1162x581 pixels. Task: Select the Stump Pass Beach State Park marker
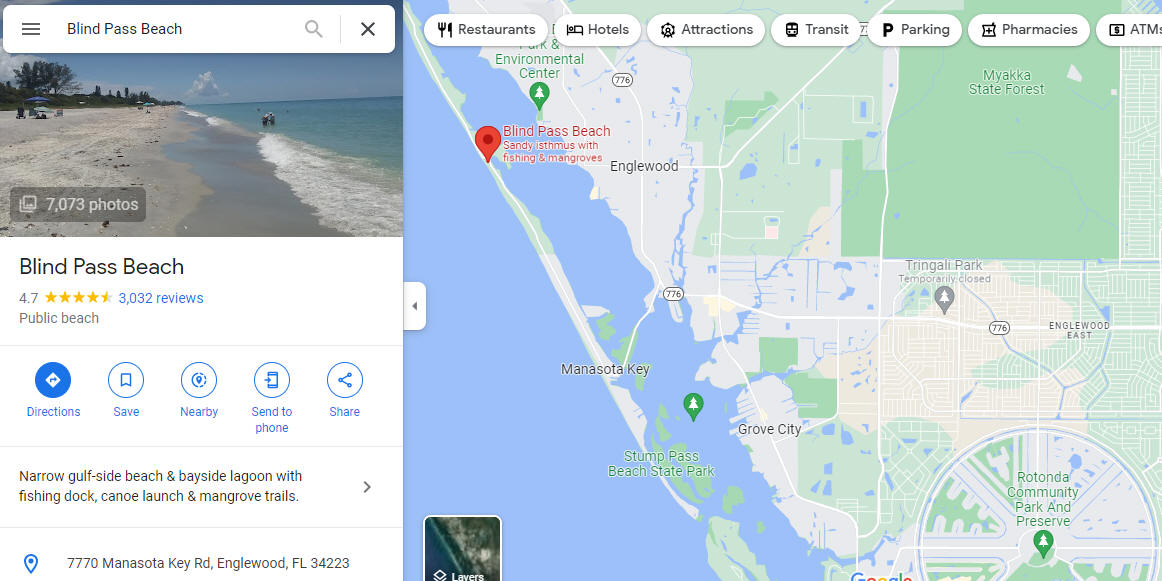693,406
